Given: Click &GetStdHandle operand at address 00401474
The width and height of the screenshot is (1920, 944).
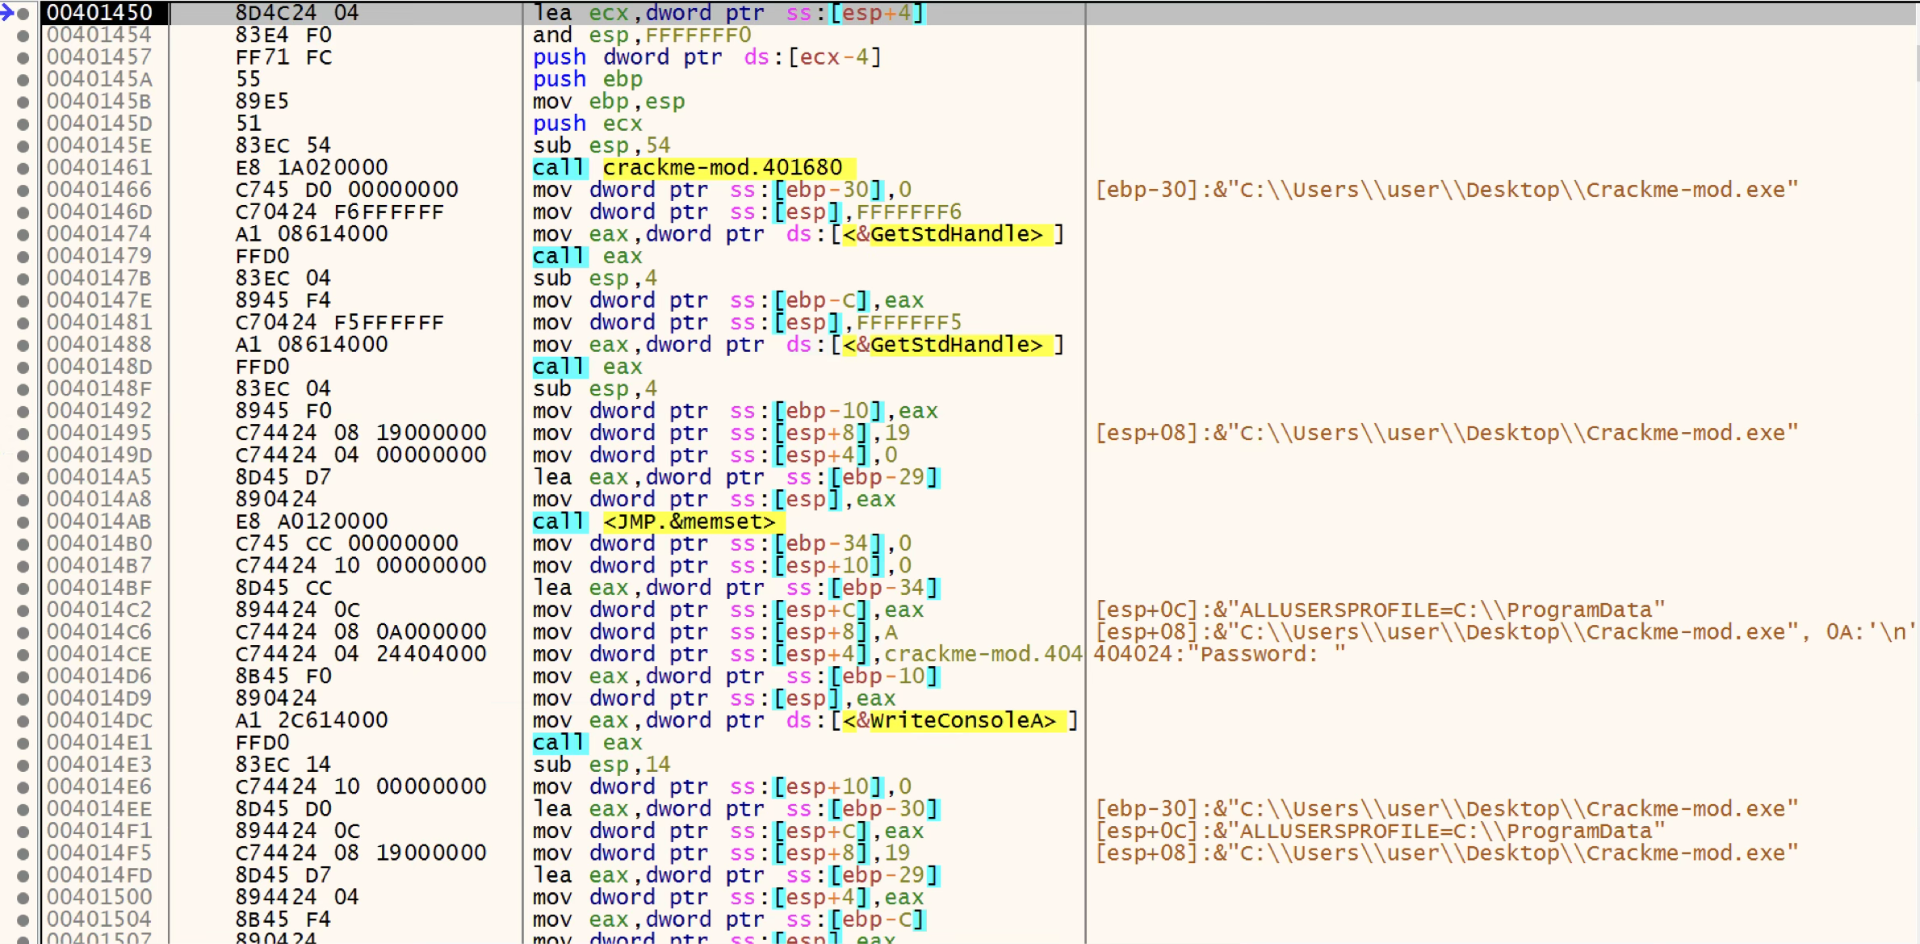Looking at the screenshot, I should click(x=947, y=234).
